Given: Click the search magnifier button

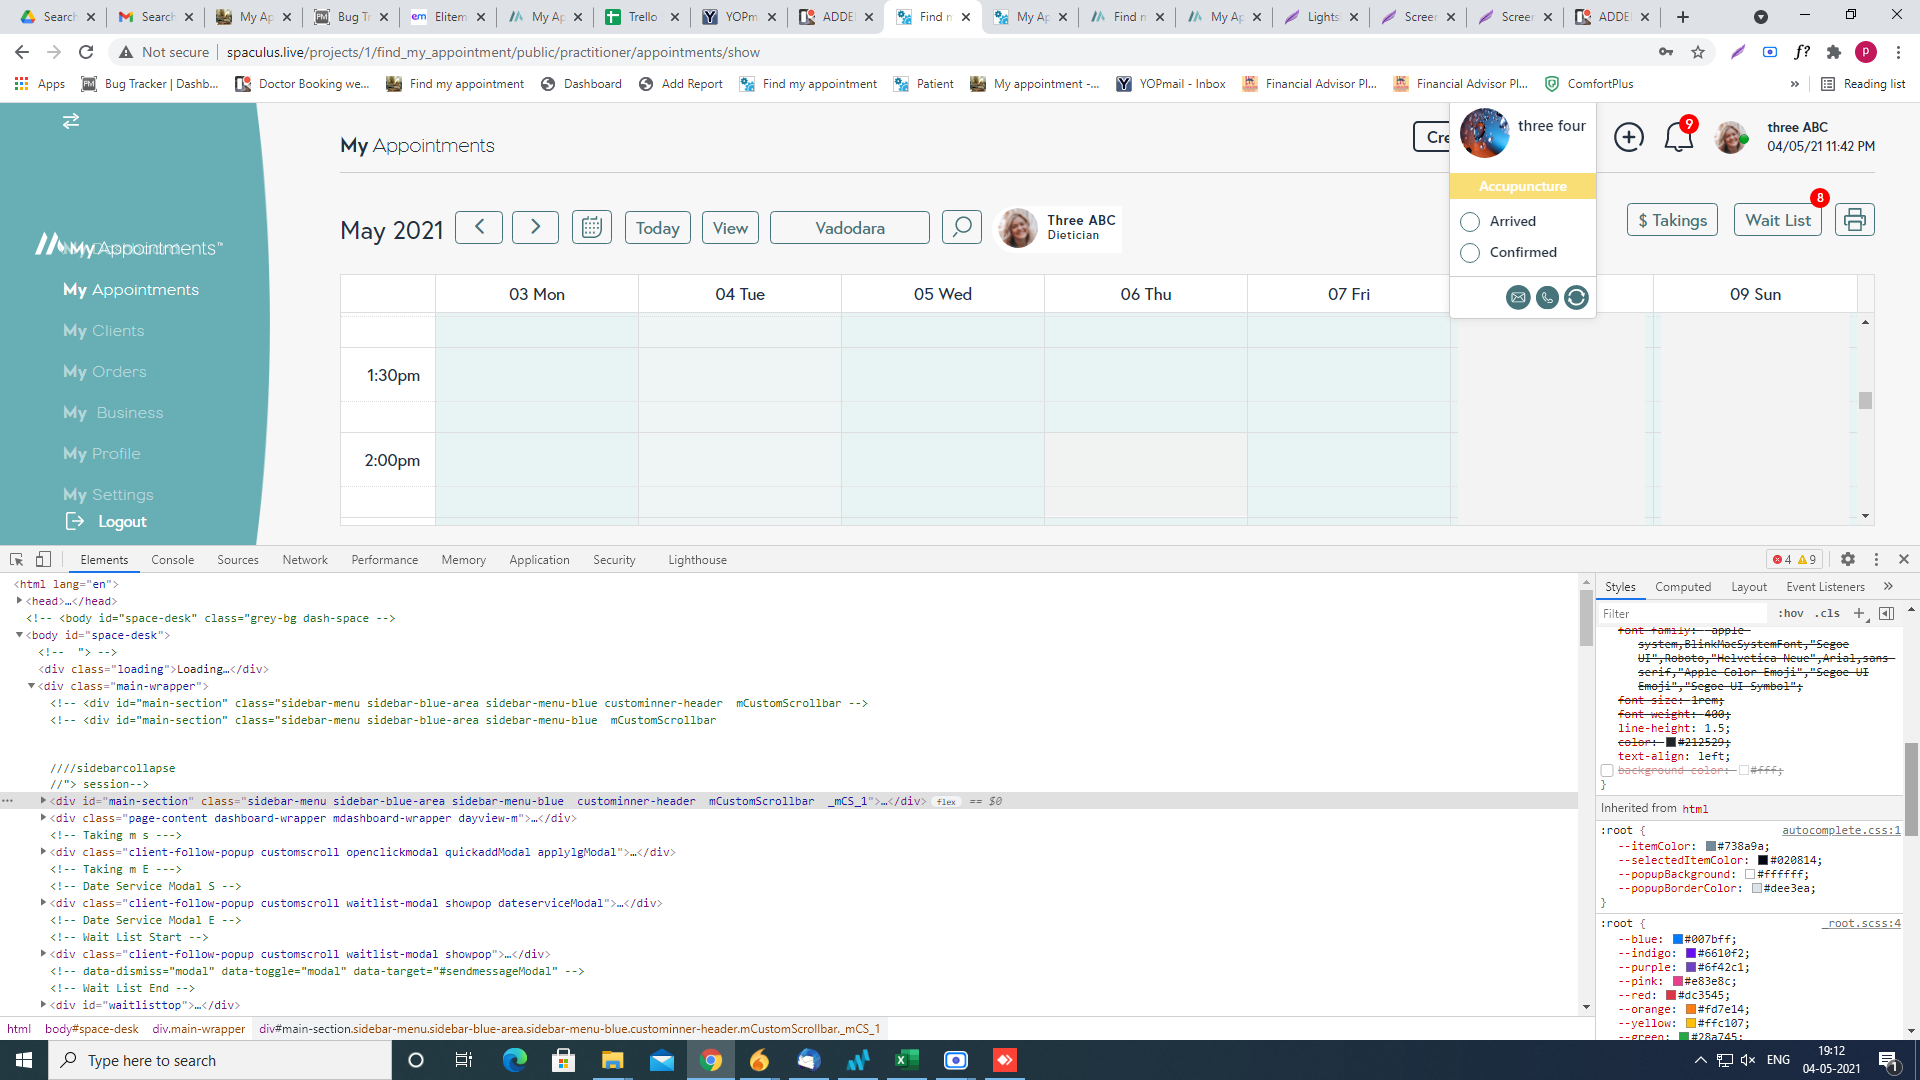Looking at the screenshot, I should click(961, 227).
